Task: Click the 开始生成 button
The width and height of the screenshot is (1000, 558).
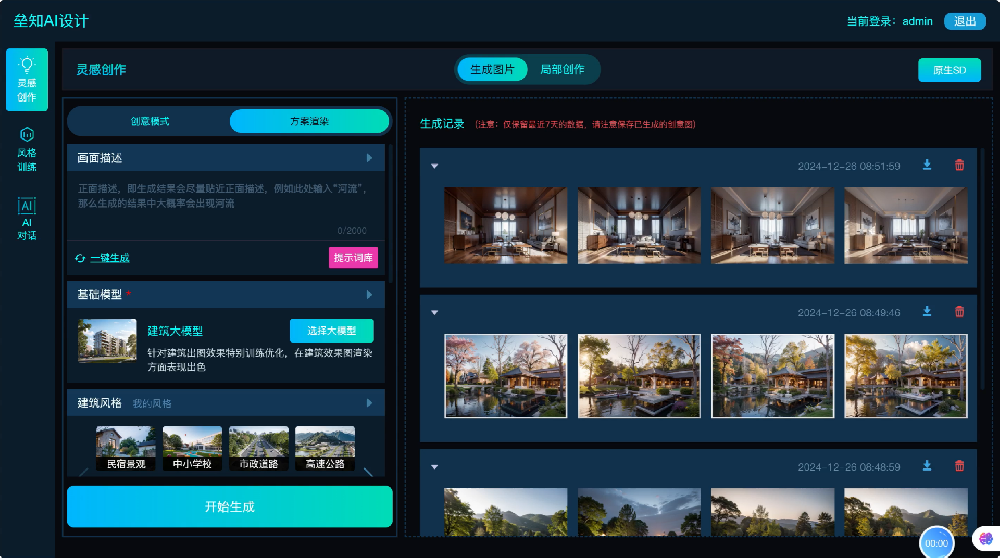Action: pos(229,506)
